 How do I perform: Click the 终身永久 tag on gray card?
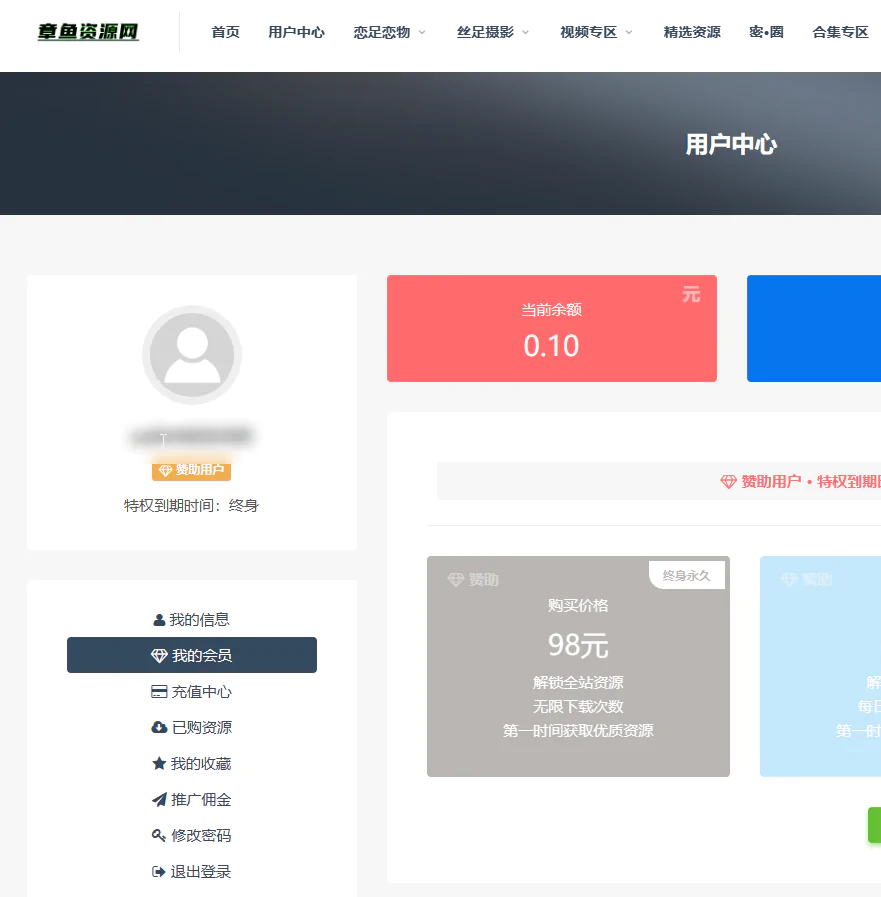pyautogui.click(x=686, y=575)
